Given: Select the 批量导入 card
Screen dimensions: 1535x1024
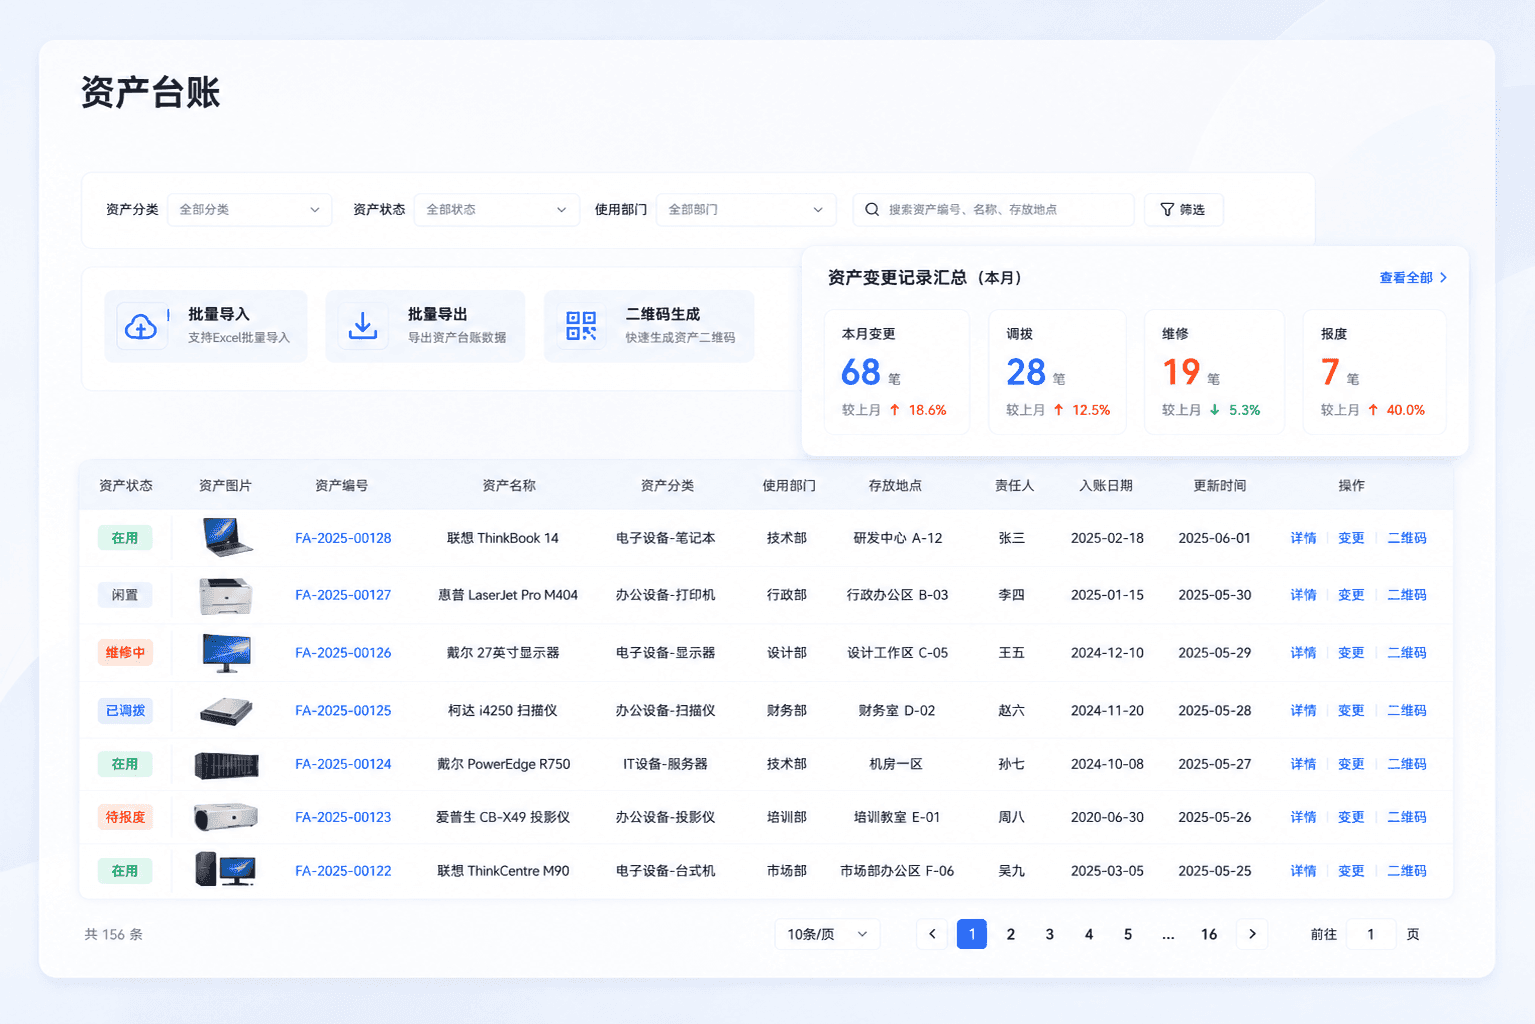Looking at the screenshot, I should (x=206, y=326).
